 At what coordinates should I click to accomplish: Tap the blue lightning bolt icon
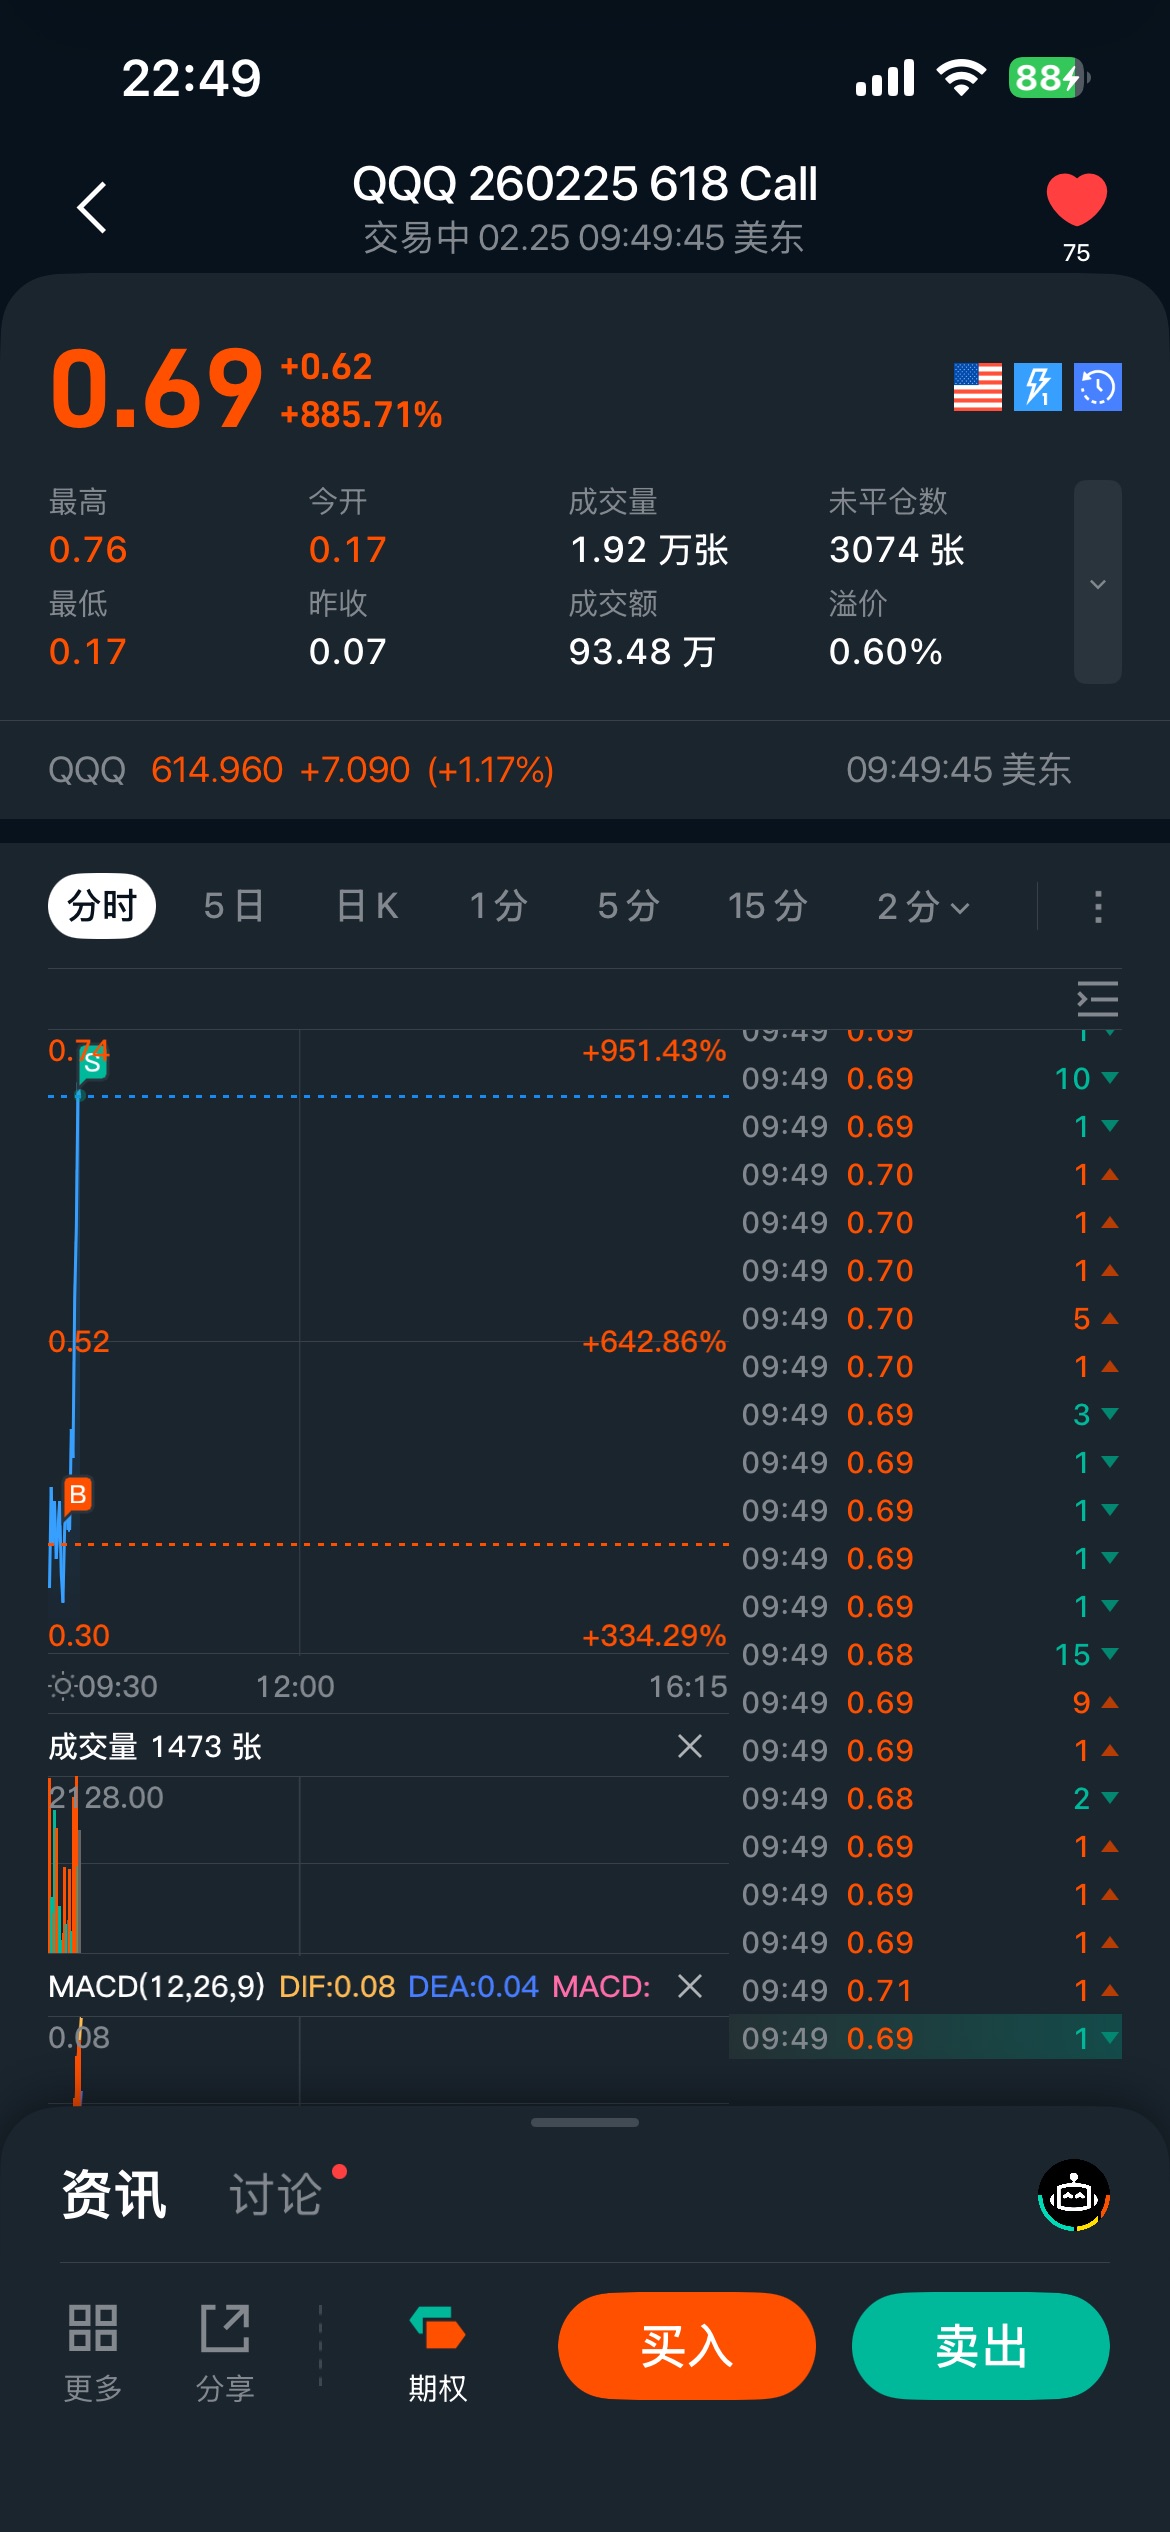[x=1037, y=387]
